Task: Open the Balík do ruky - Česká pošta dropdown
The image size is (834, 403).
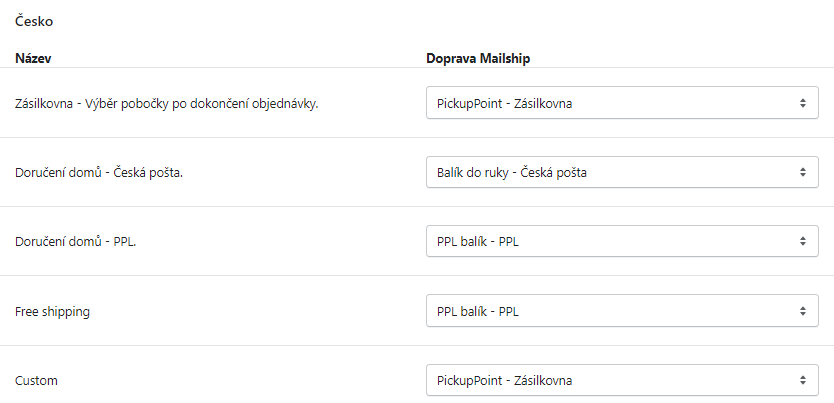Action: [x=622, y=172]
